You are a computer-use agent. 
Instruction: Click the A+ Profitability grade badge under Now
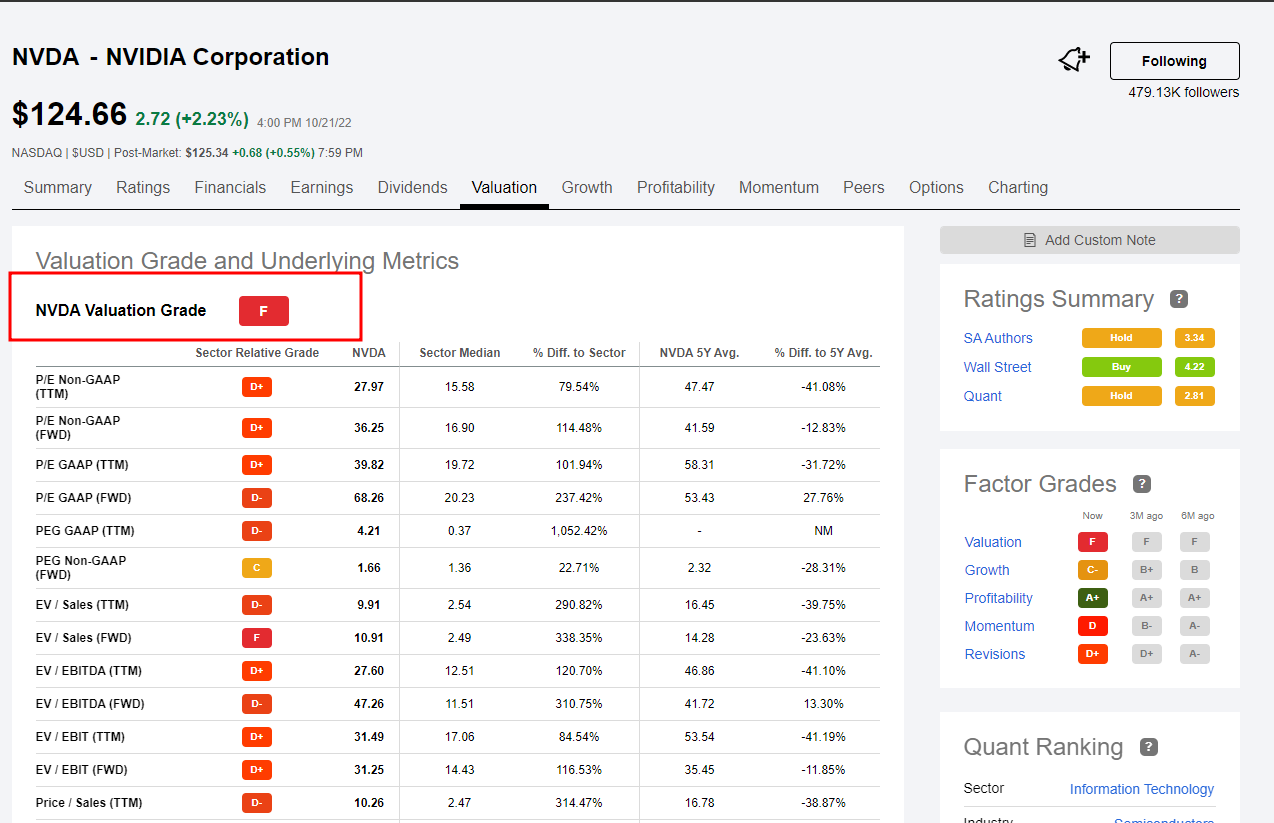tap(1093, 598)
